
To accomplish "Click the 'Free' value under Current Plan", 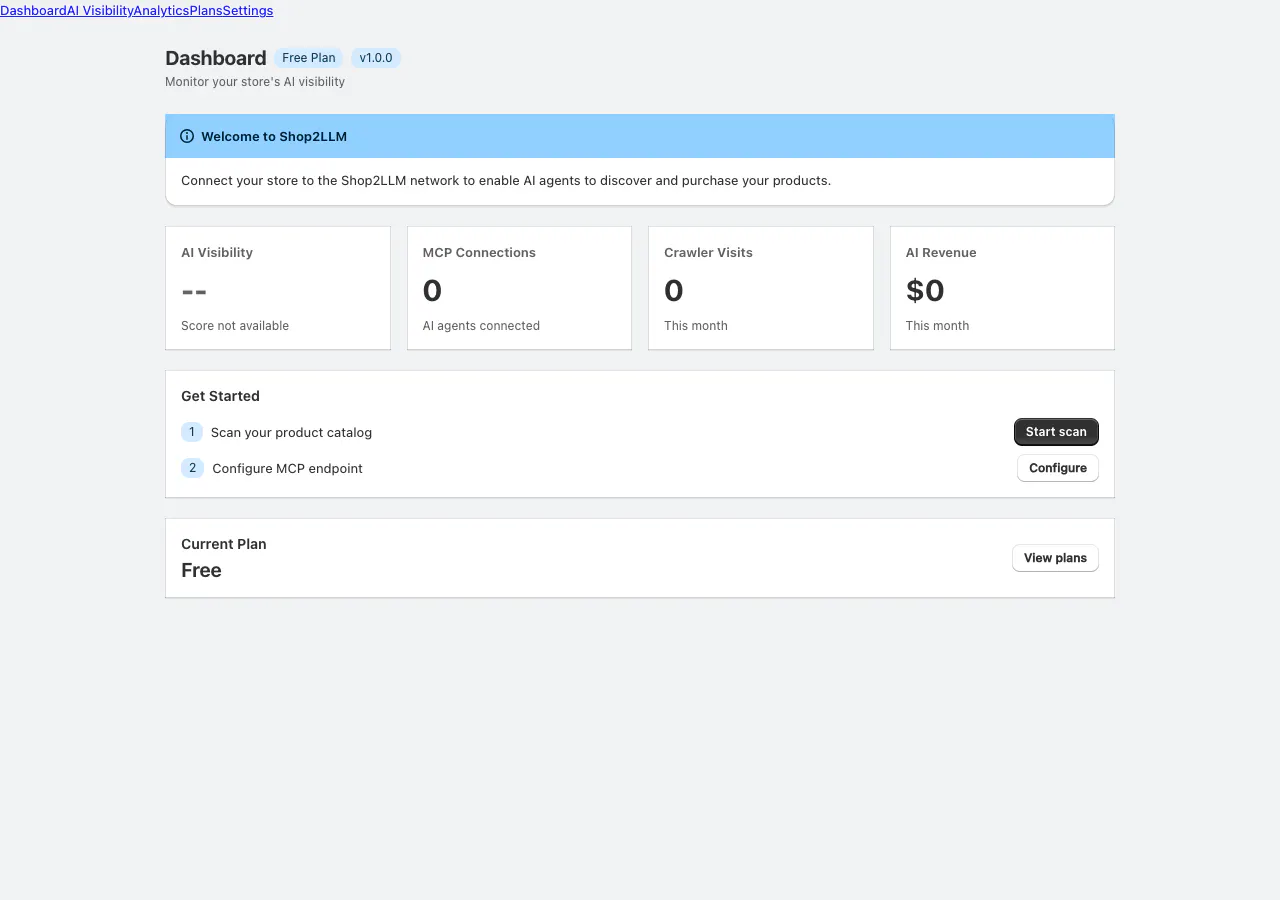I will click(201, 570).
